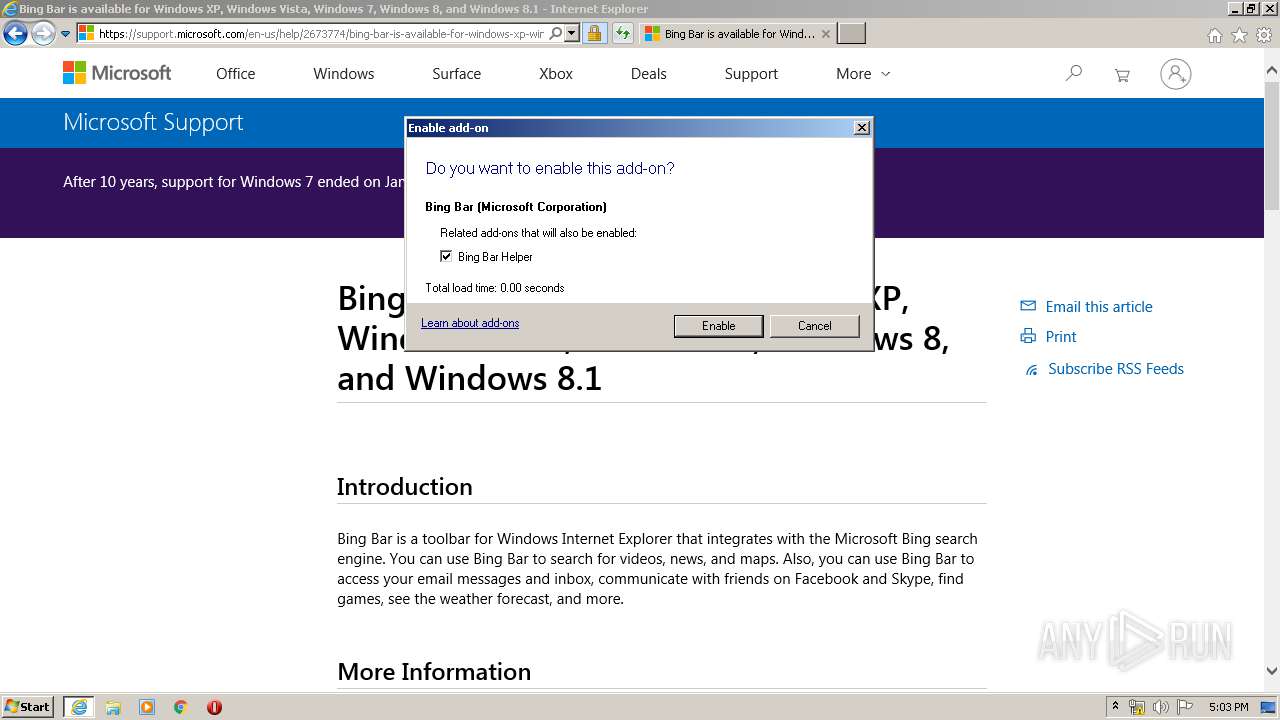The image size is (1280, 720).
Task: Click the scrollbar down arrow
Action: 1272,671
